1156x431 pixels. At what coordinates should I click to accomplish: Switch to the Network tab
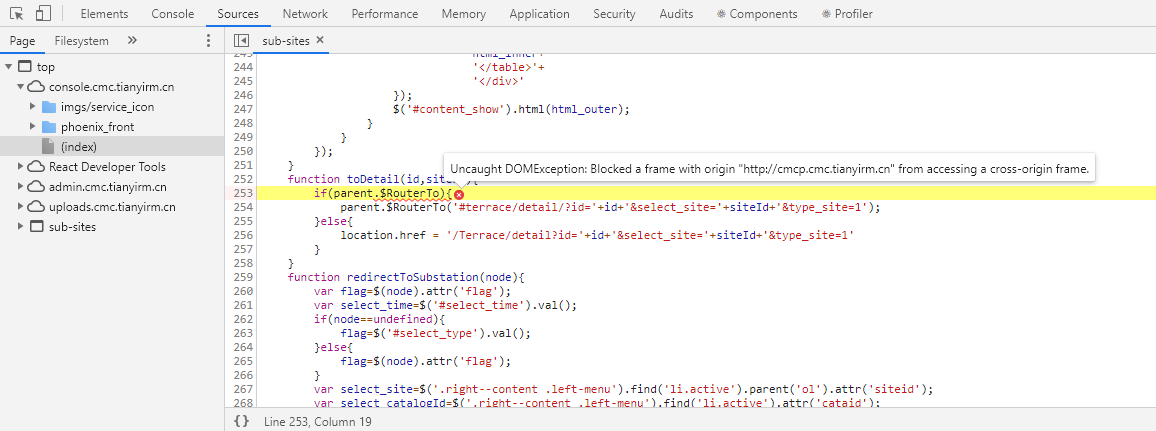tap(304, 14)
